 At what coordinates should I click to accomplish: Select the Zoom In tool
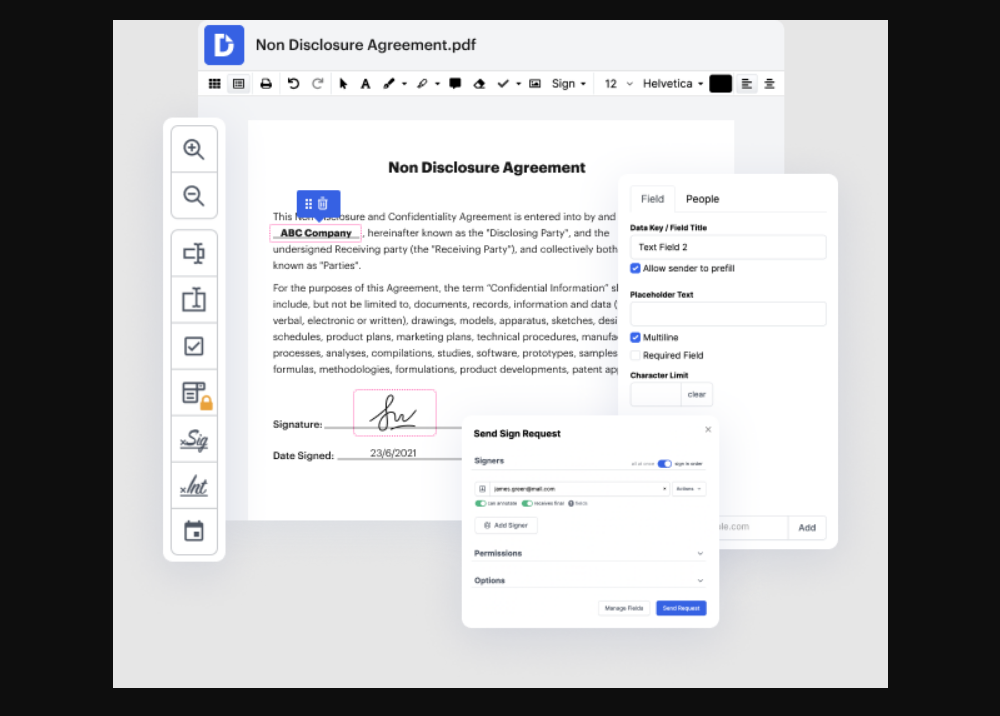[x=194, y=148]
